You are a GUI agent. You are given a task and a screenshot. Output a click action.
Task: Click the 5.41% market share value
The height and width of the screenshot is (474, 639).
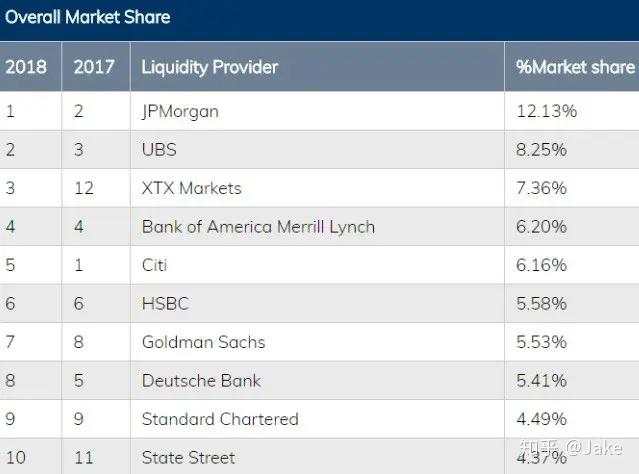541,380
